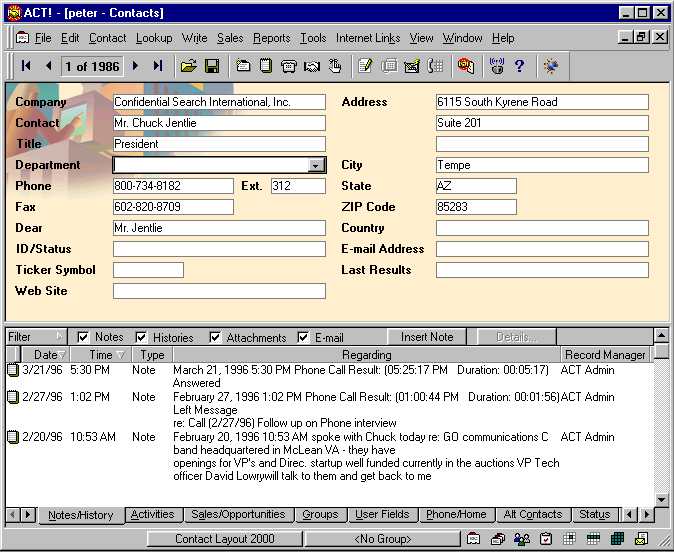Open the Tools menu
The width and height of the screenshot is (674, 552).
pos(313,38)
